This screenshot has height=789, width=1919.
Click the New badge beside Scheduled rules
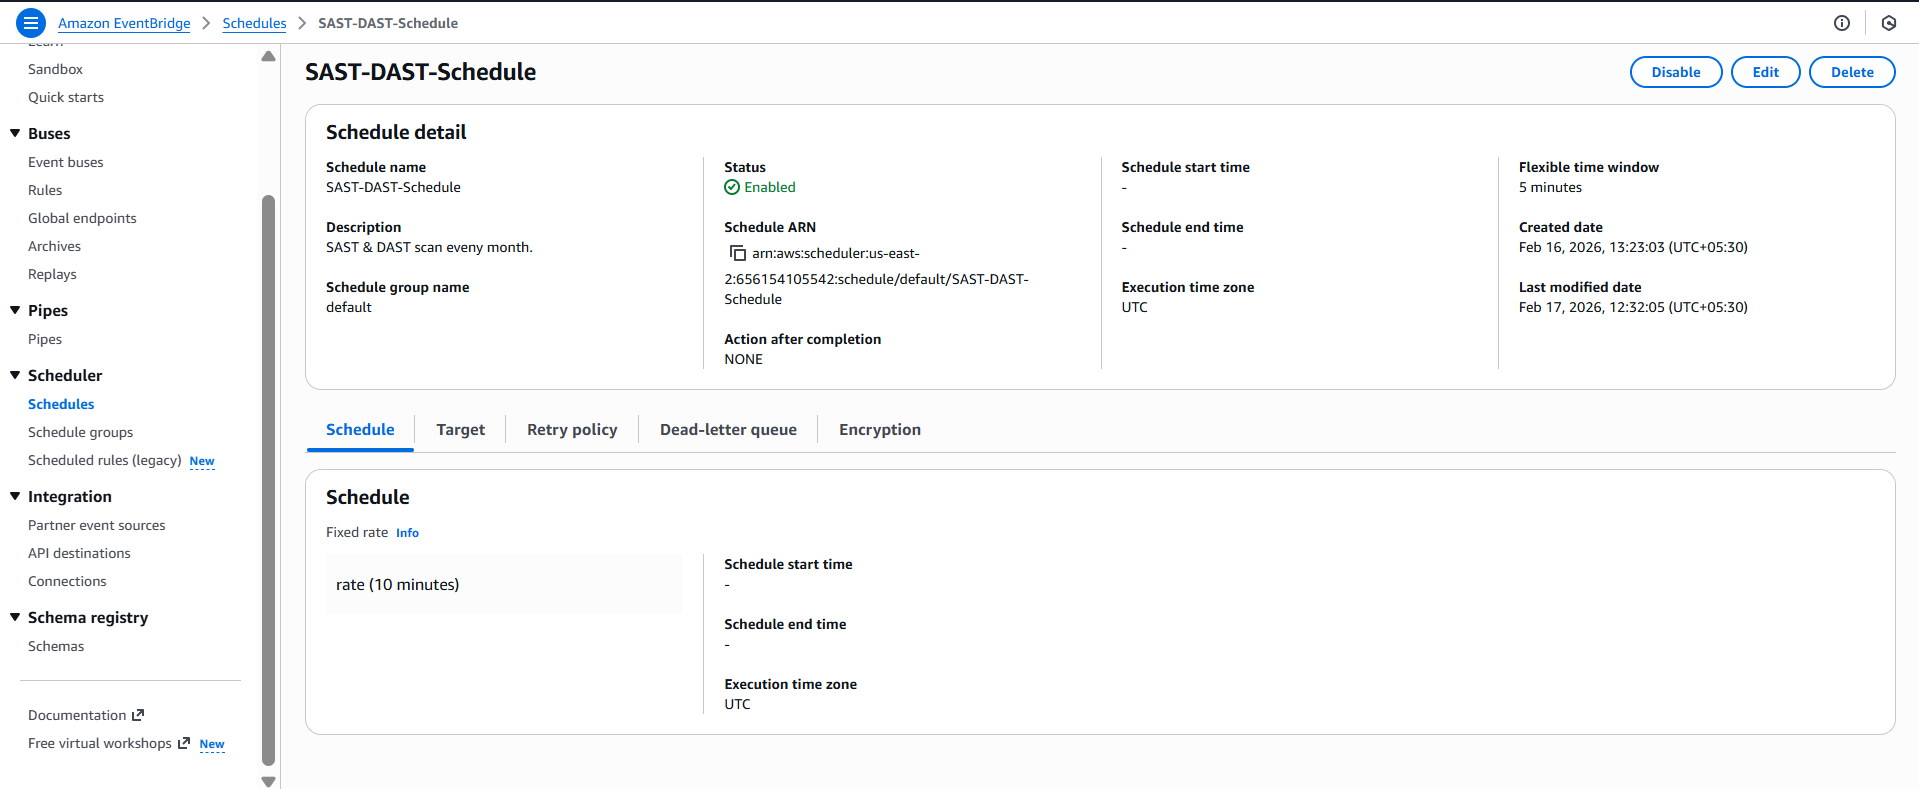tap(202, 461)
